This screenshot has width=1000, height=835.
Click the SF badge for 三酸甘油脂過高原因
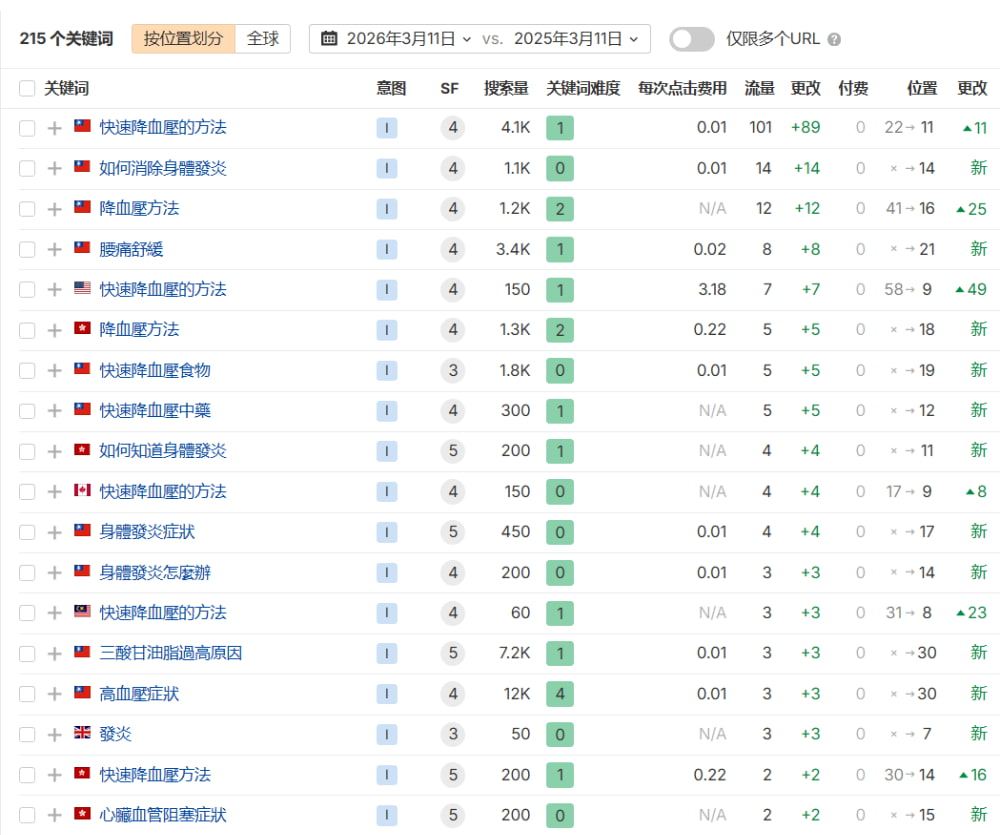452,653
